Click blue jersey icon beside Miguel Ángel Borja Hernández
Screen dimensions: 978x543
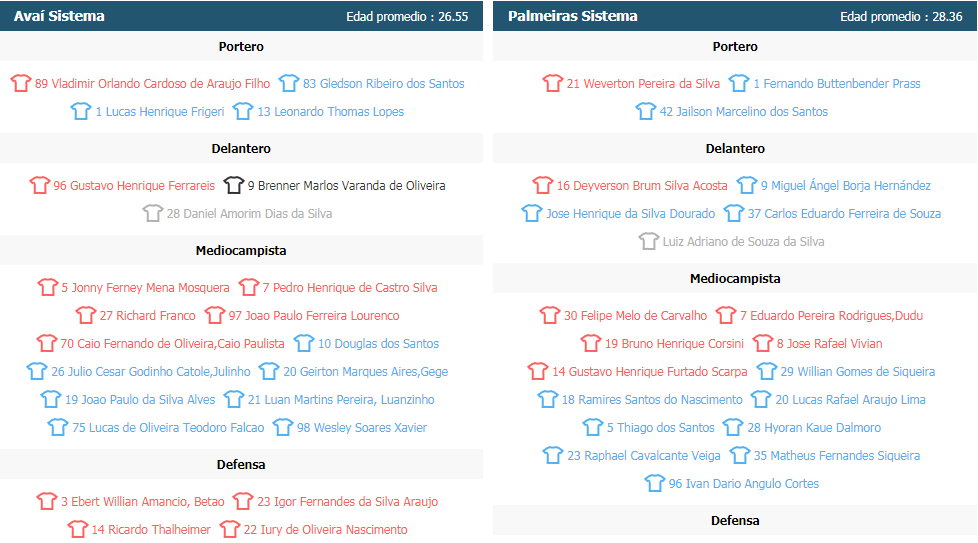[x=747, y=185]
